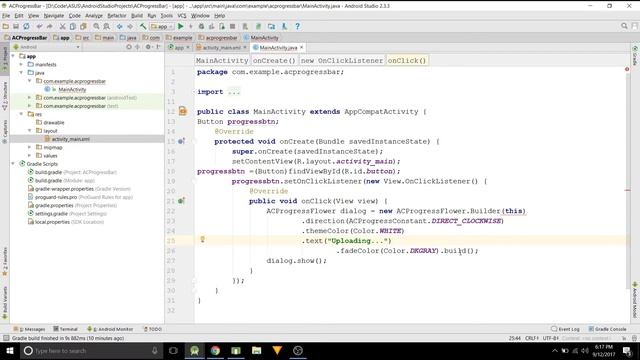Close the MainActivity.java tab

302,47
